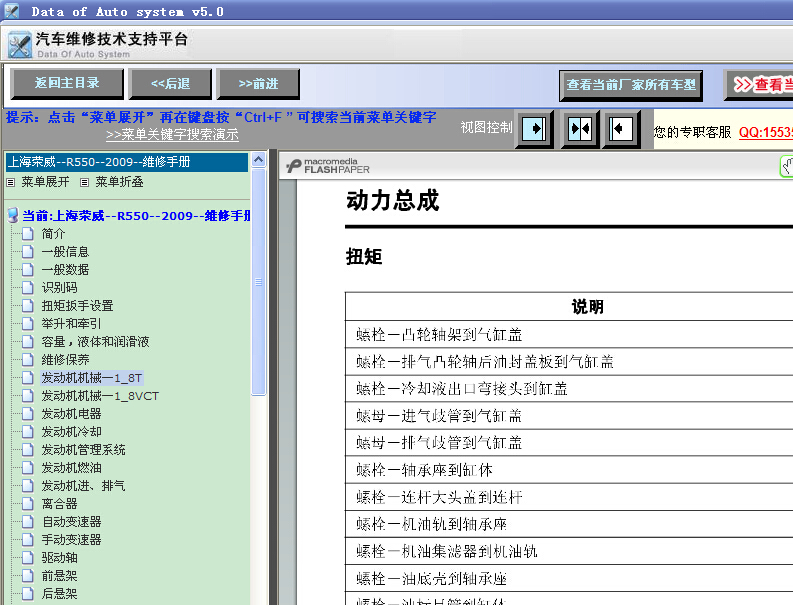
Task: Click the 菜单展开 square icon
Action: click(x=11, y=182)
